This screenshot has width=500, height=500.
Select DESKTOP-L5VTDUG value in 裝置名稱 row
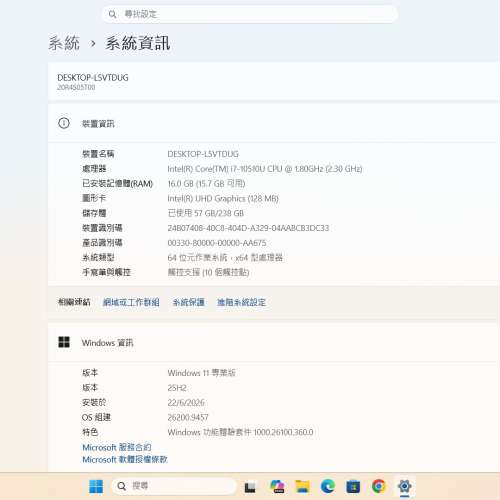tap(203, 154)
